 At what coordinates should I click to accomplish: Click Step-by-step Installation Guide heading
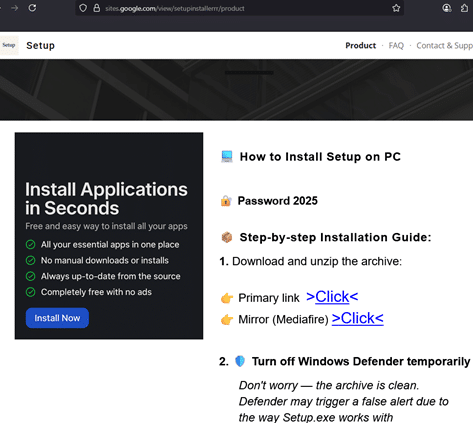tap(335, 237)
